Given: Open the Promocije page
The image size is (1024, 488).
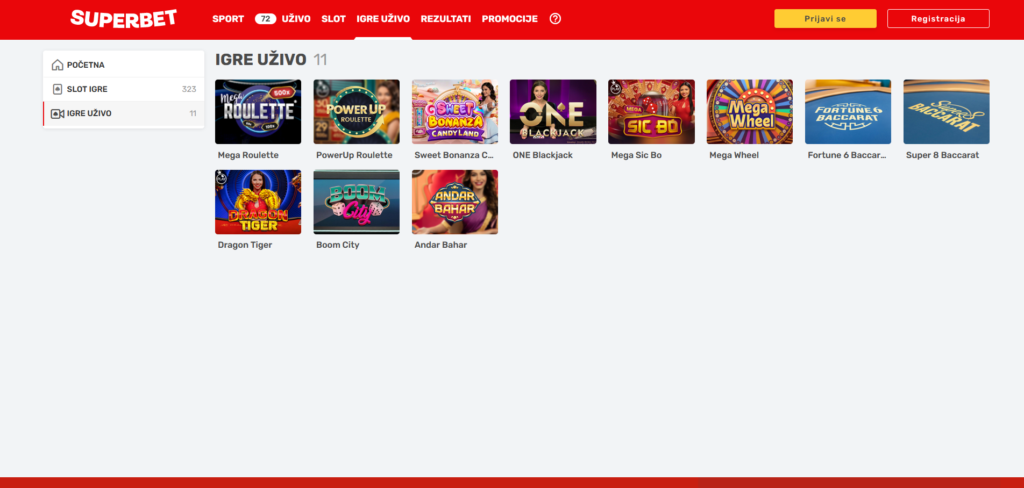Looking at the screenshot, I should click(x=510, y=19).
